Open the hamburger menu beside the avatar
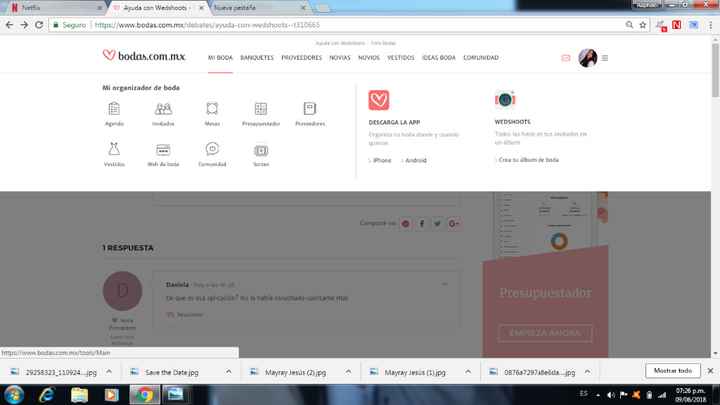Image resolution: width=720 pixels, height=405 pixels. pos(605,58)
